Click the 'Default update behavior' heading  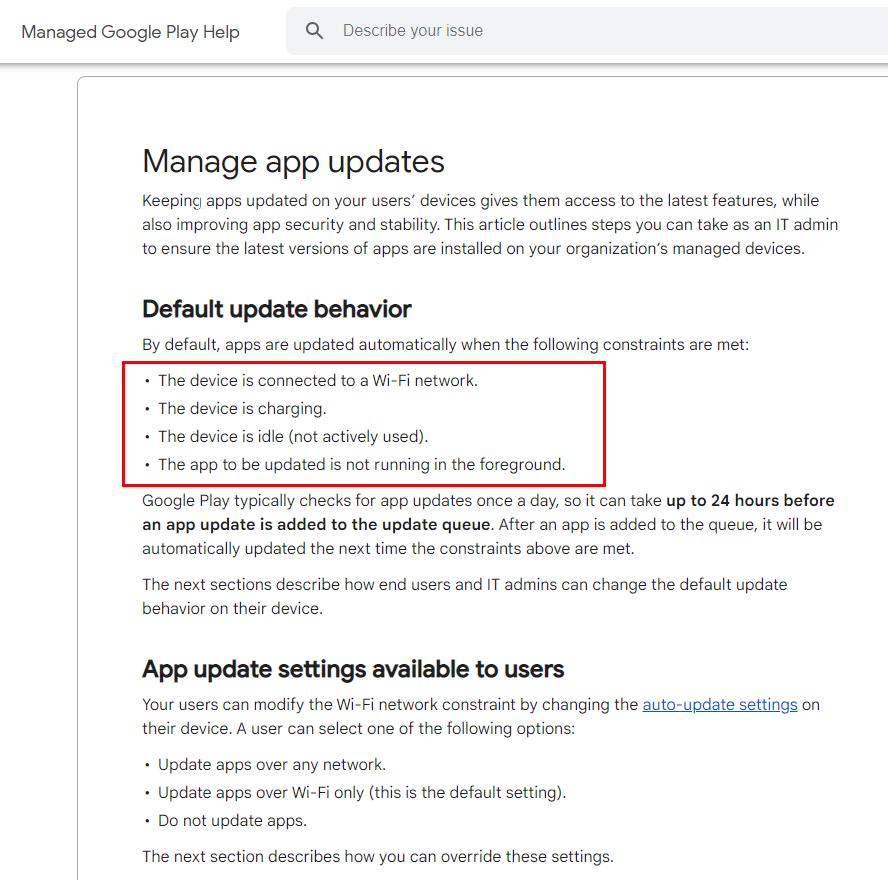(x=277, y=309)
